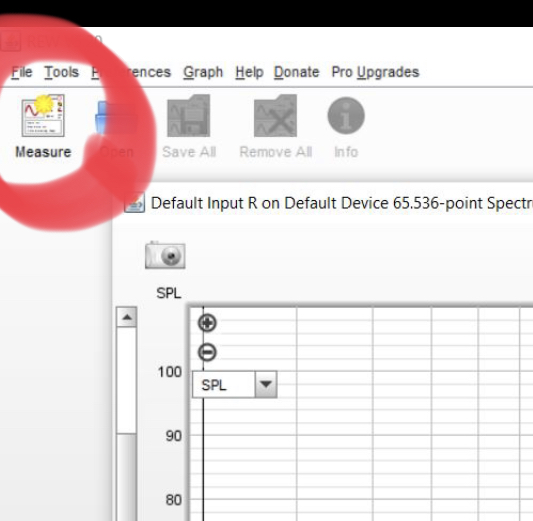Click the 90 axis label
533x521 pixels.
click(x=174, y=436)
